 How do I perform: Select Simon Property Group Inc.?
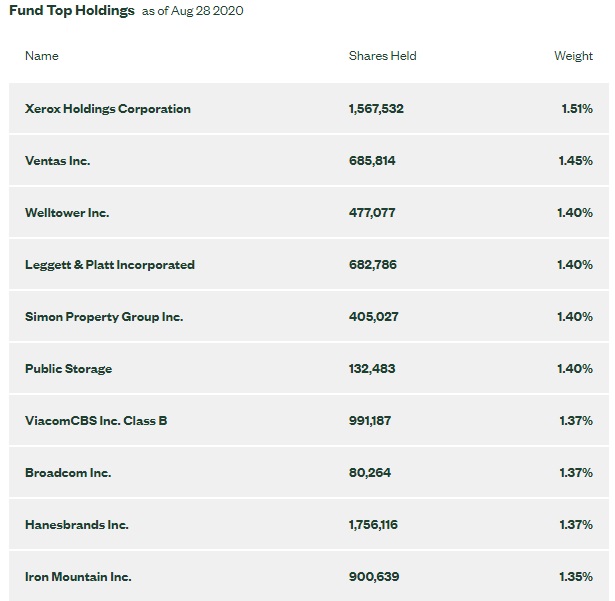[x=104, y=317]
